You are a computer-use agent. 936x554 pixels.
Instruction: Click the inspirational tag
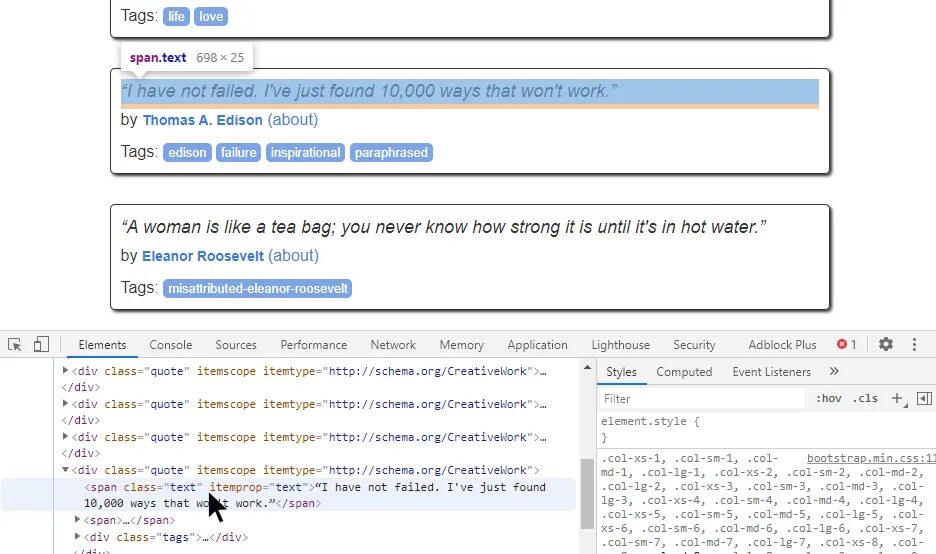[305, 153]
